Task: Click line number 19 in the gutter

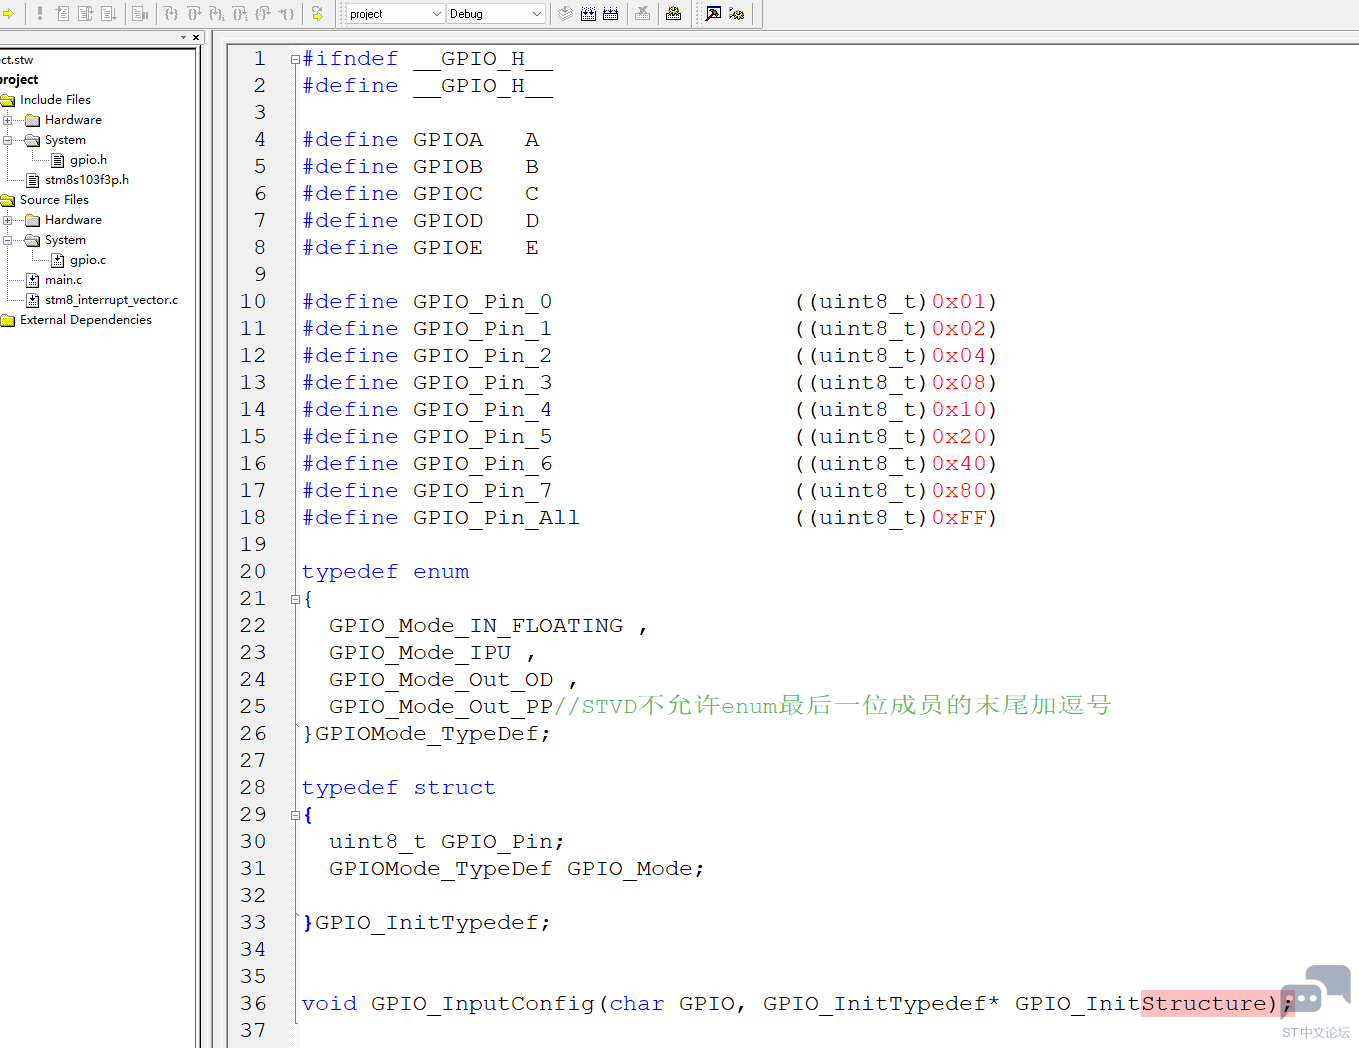Action: (253, 545)
